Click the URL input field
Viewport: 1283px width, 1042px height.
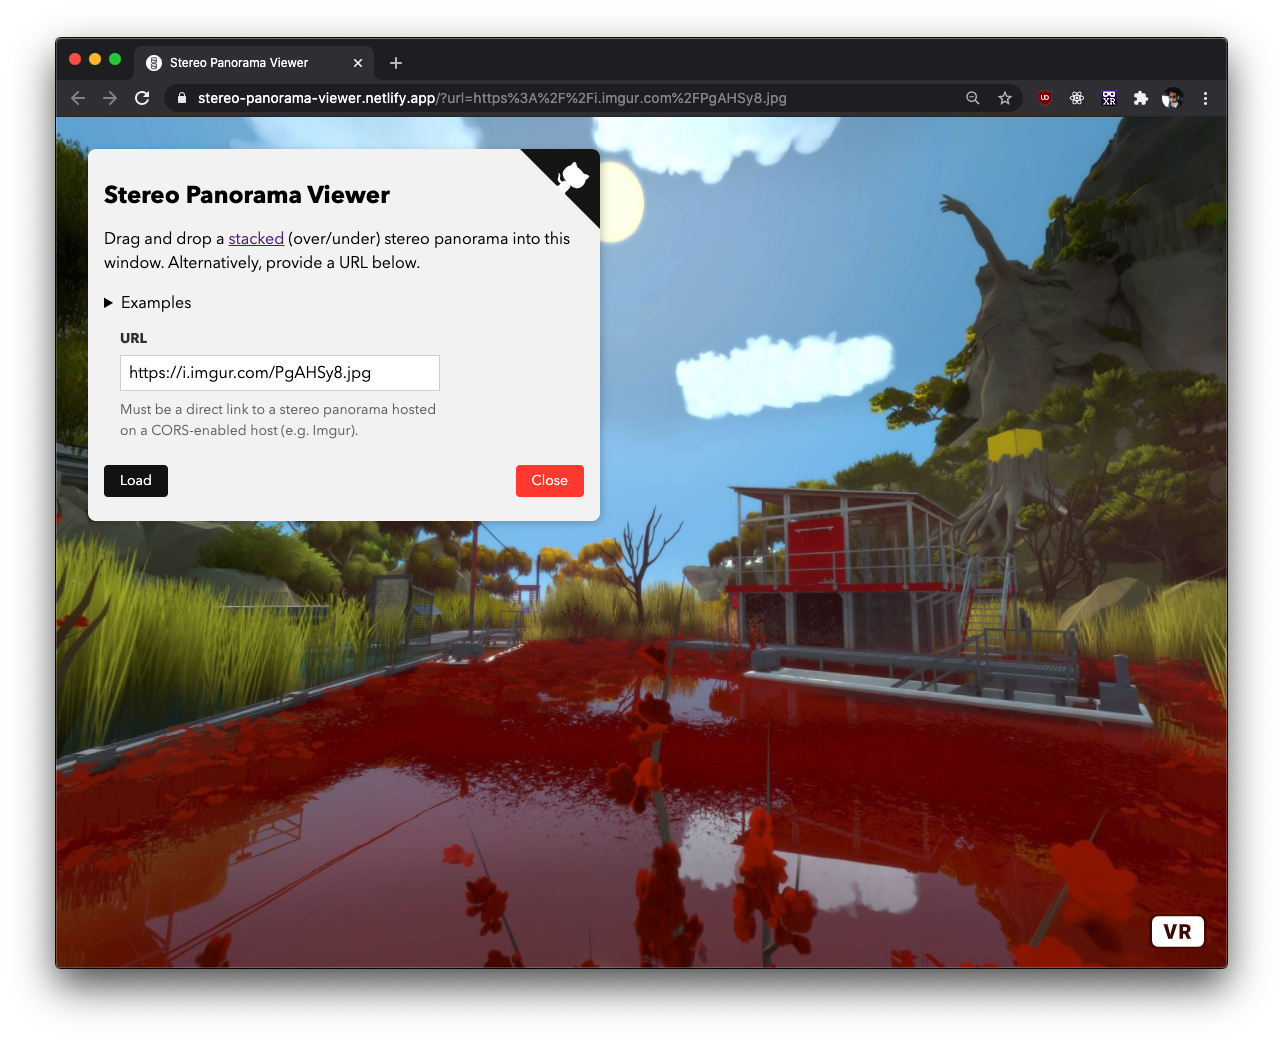(x=280, y=372)
